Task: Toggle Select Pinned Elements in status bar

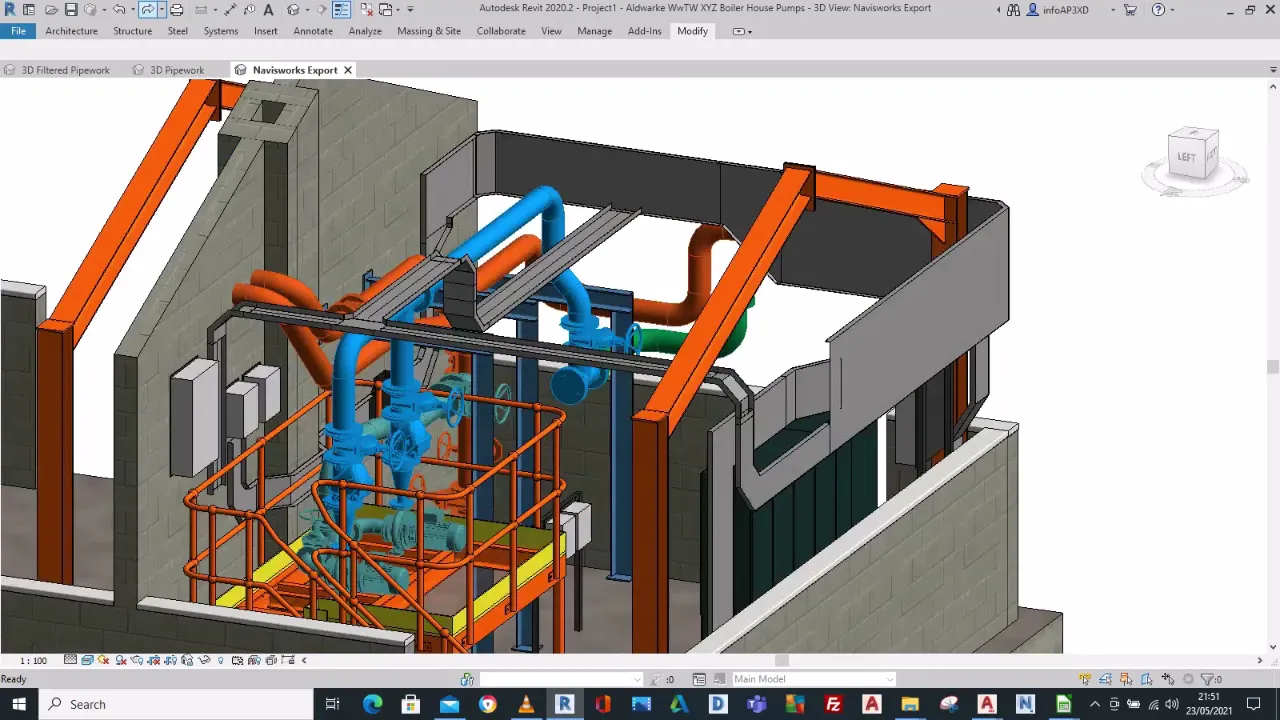Action: [x=1126, y=679]
